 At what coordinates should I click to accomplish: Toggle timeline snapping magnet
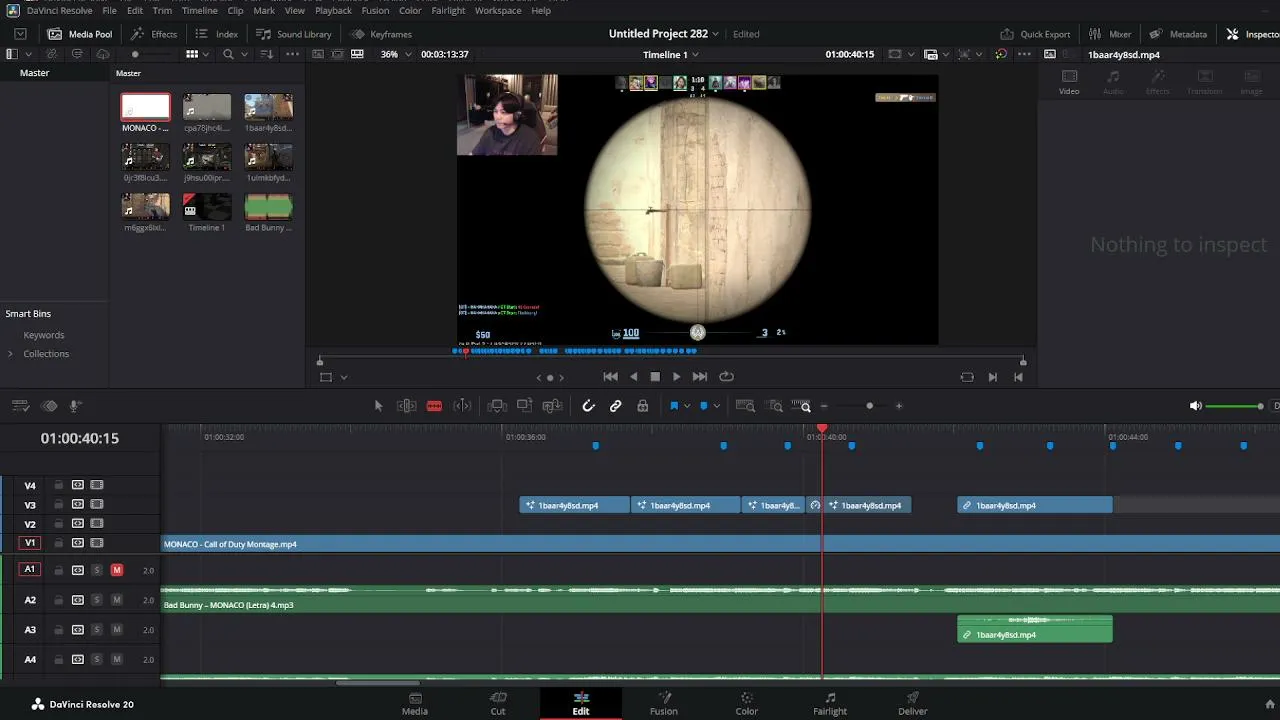588,406
